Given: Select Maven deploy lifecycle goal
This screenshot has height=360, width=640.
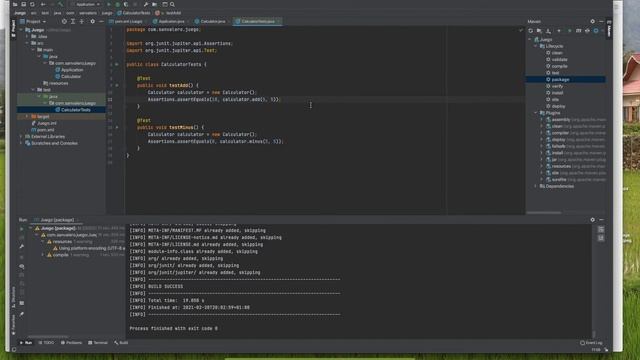Looking at the screenshot, I should tap(556, 106).
